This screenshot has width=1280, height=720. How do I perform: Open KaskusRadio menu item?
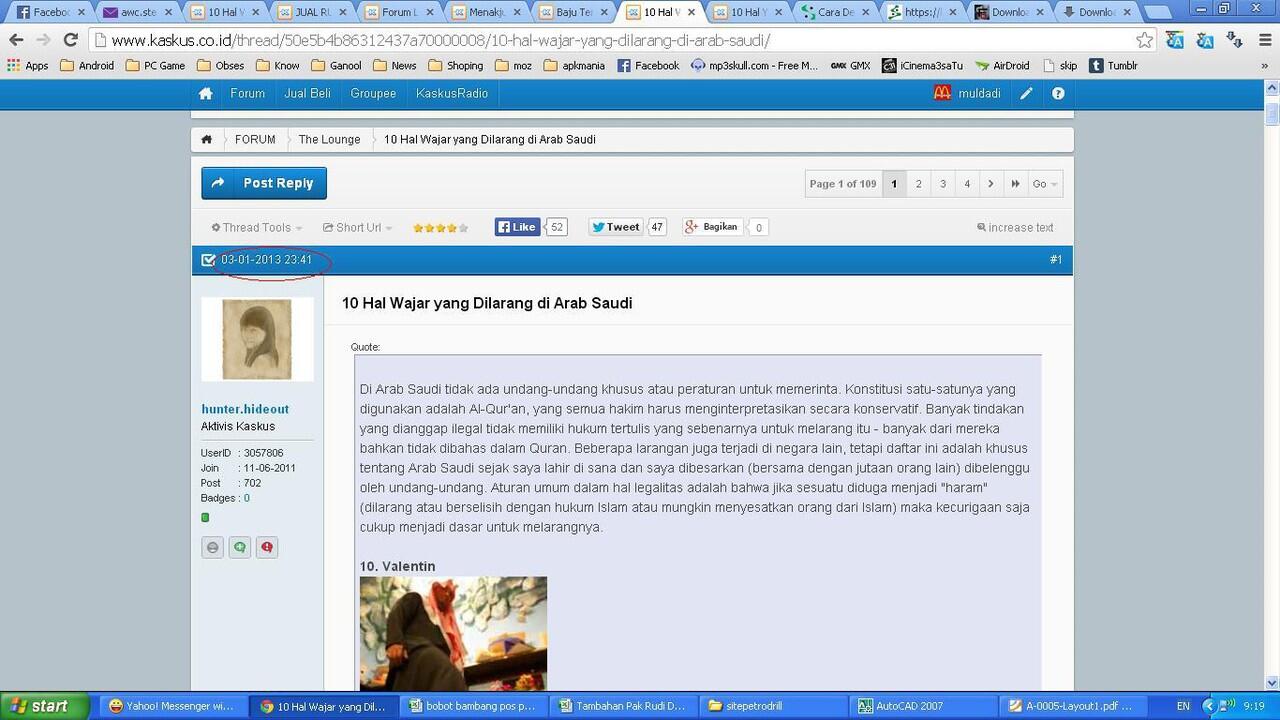point(452,93)
